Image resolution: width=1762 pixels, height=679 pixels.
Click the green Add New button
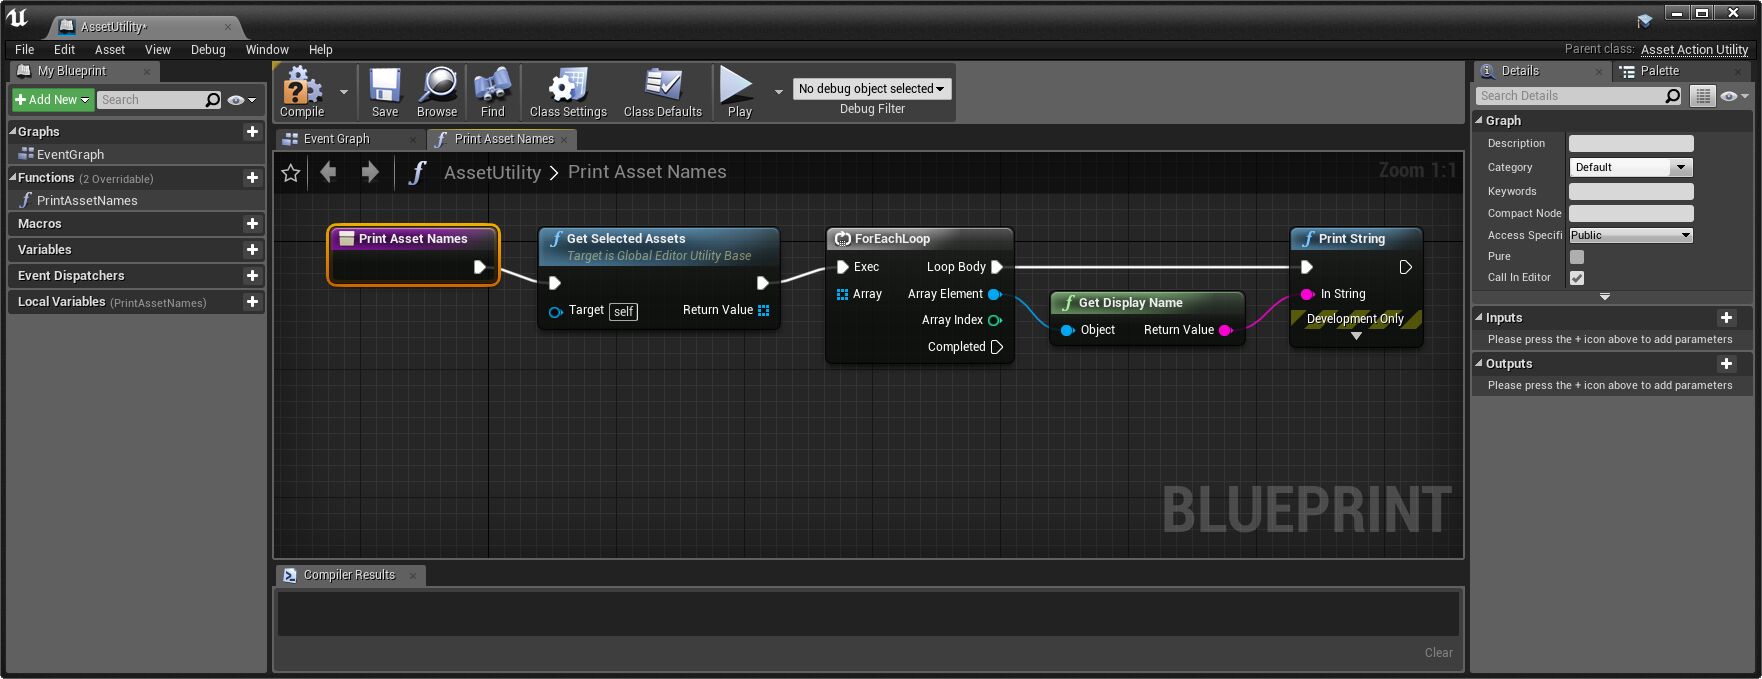tap(53, 100)
